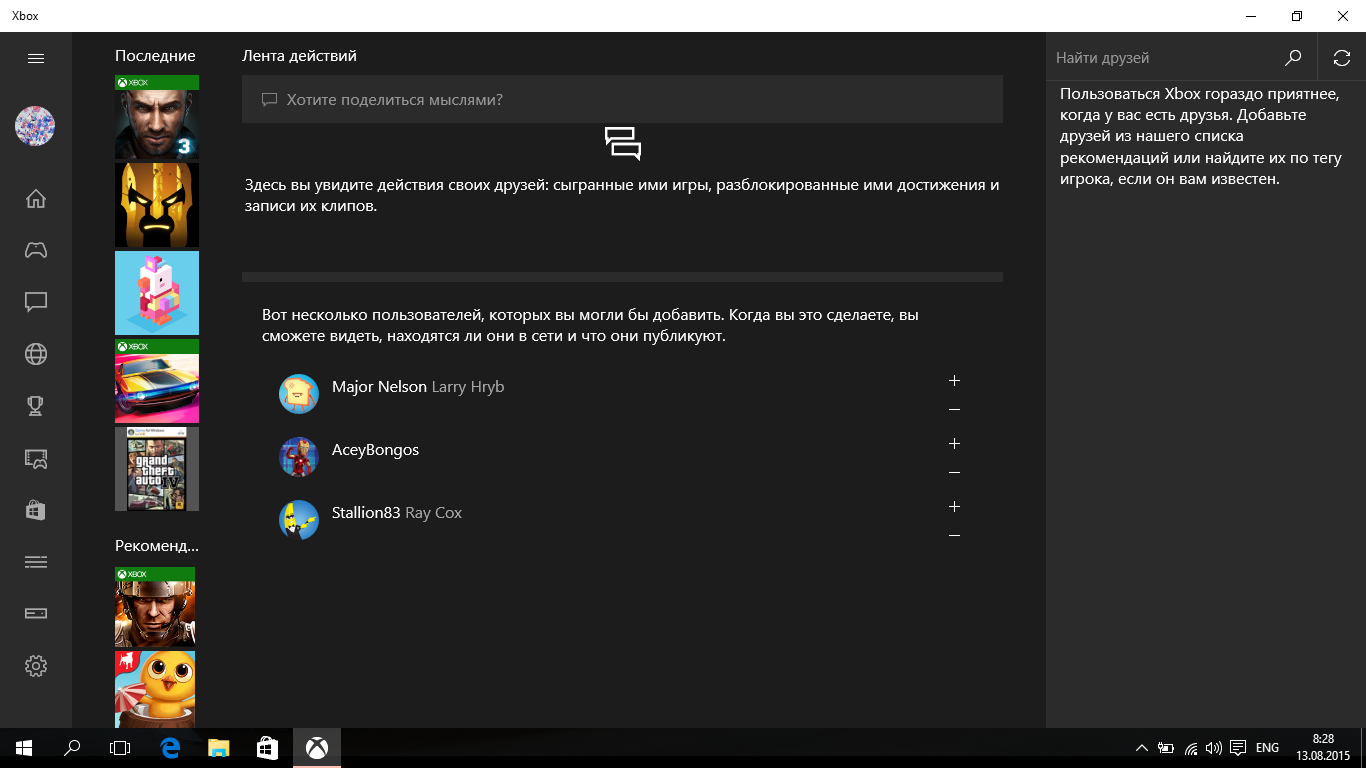The image size is (1366, 768).
Task: Launch Microsoft Edge from taskbar
Action: 170,748
